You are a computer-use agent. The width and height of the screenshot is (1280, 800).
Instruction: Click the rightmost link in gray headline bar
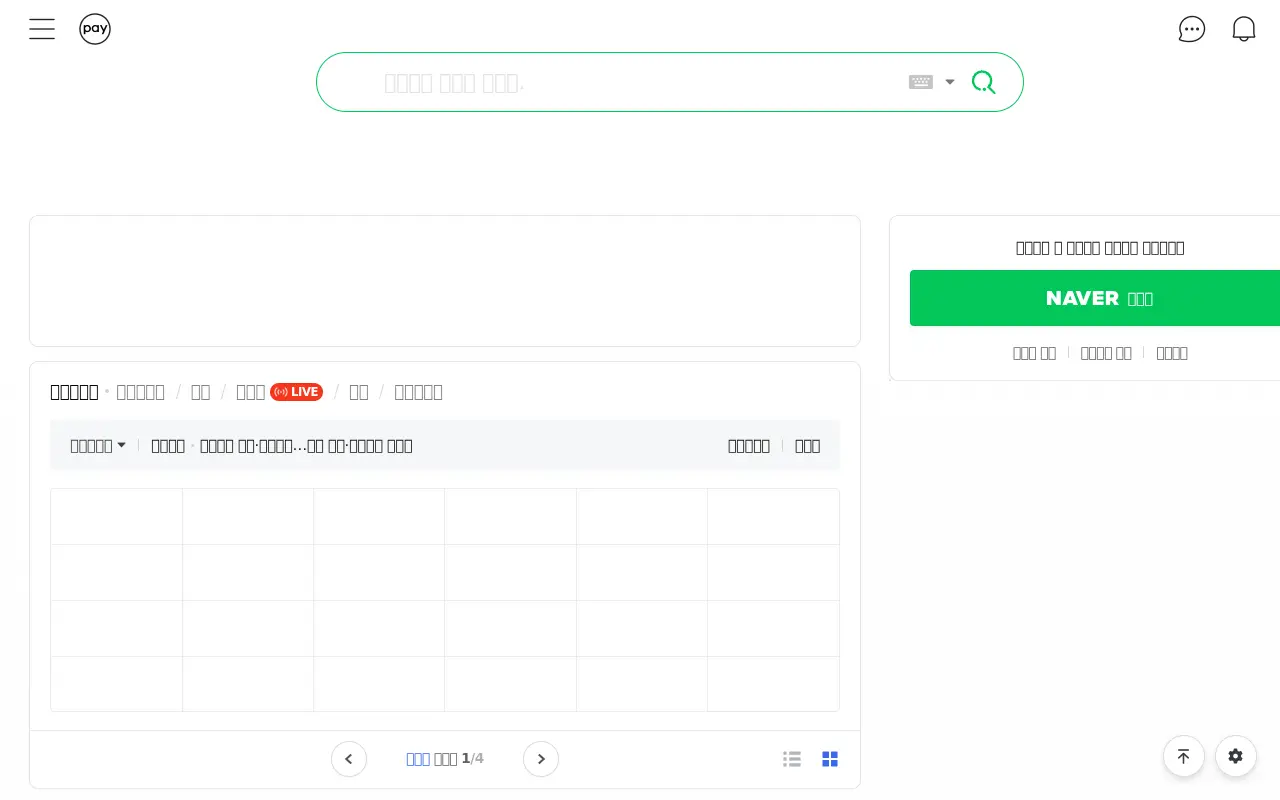coord(807,446)
